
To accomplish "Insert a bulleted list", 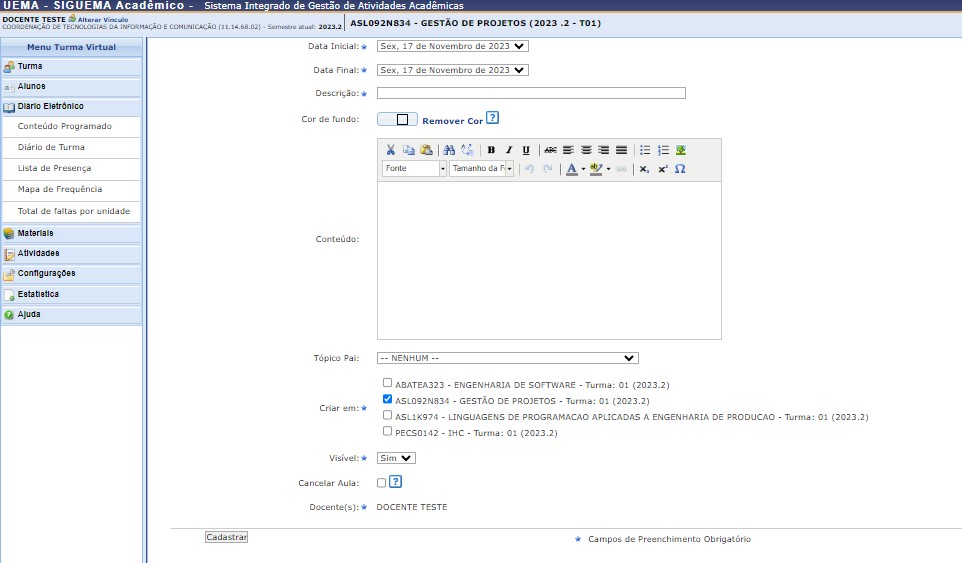I will click(x=645, y=150).
